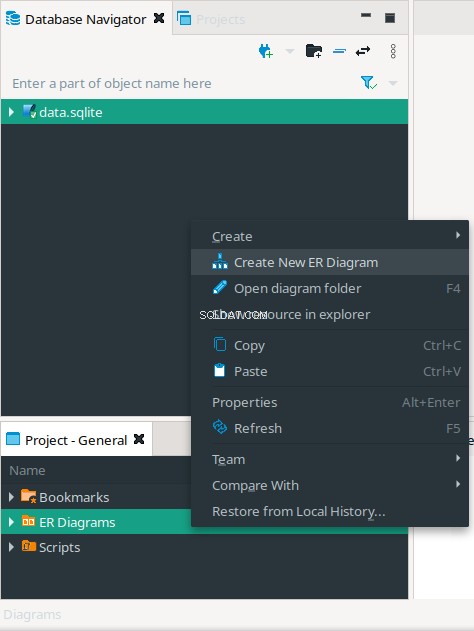Image resolution: width=474 pixels, height=631 pixels.
Task: Click the Create Folder icon in toolbar
Action: (x=314, y=51)
